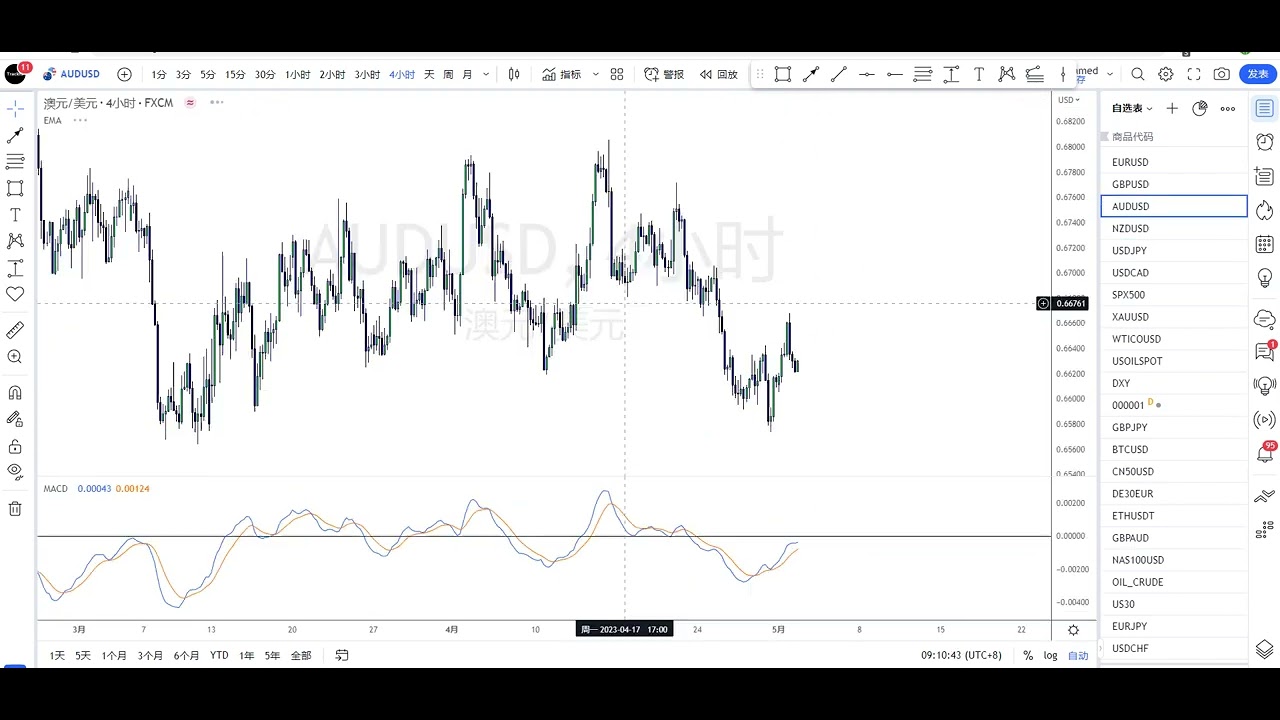Viewport: 1280px width, 720px height.
Task: Open the candlestick chart type selector
Action: pos(514,74)
